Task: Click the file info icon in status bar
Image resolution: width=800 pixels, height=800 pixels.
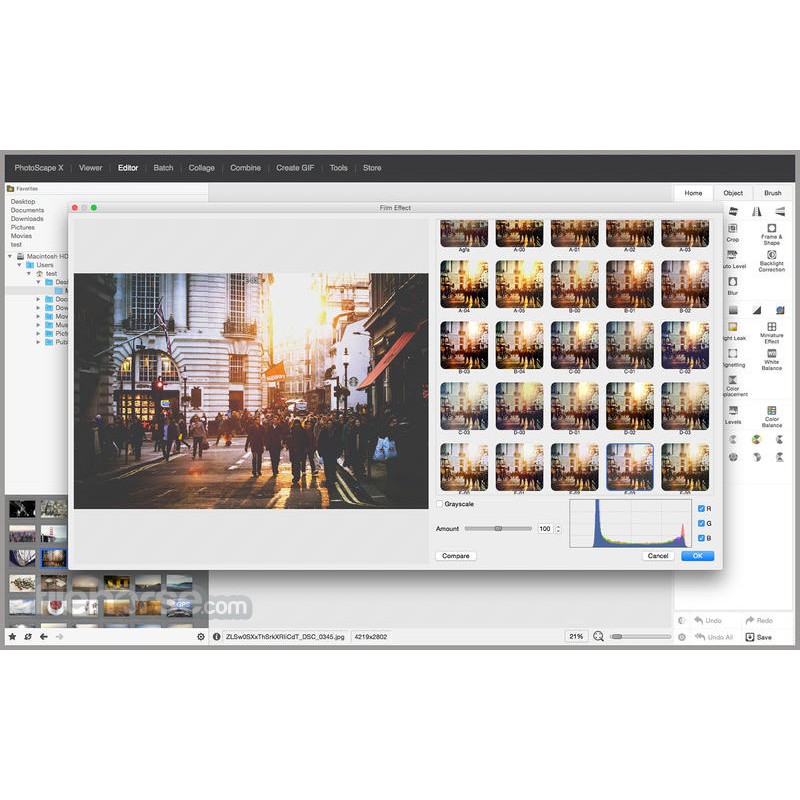Action: (217, 636)
